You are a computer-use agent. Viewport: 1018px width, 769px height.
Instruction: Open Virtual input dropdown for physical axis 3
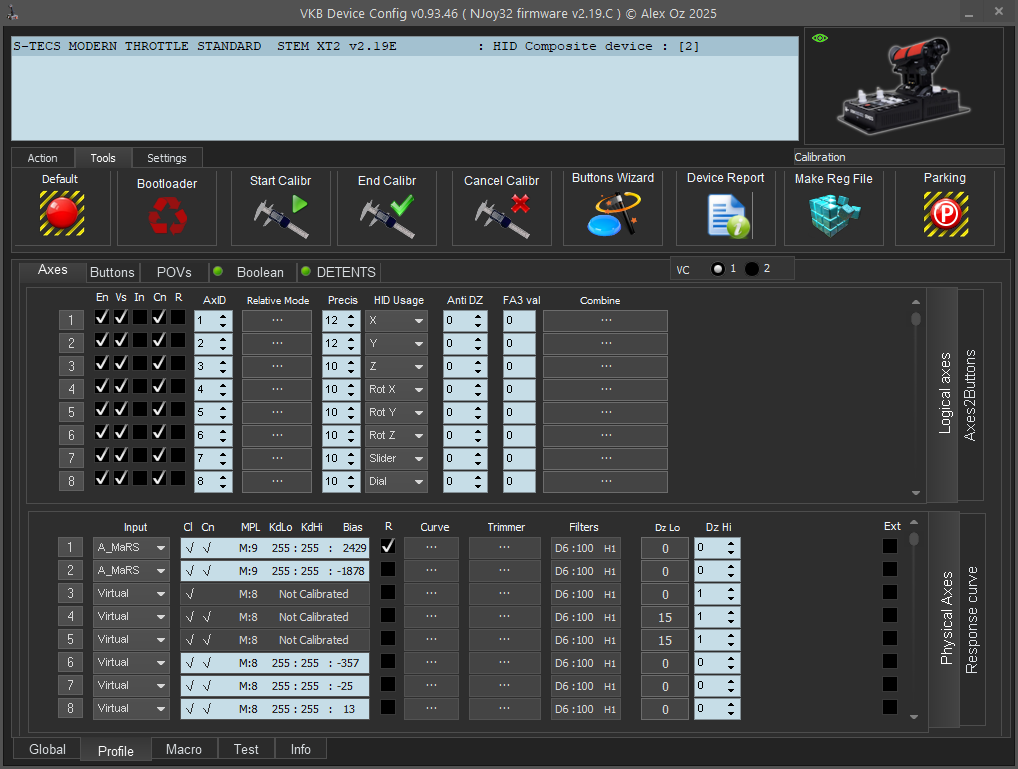point(131,594)
